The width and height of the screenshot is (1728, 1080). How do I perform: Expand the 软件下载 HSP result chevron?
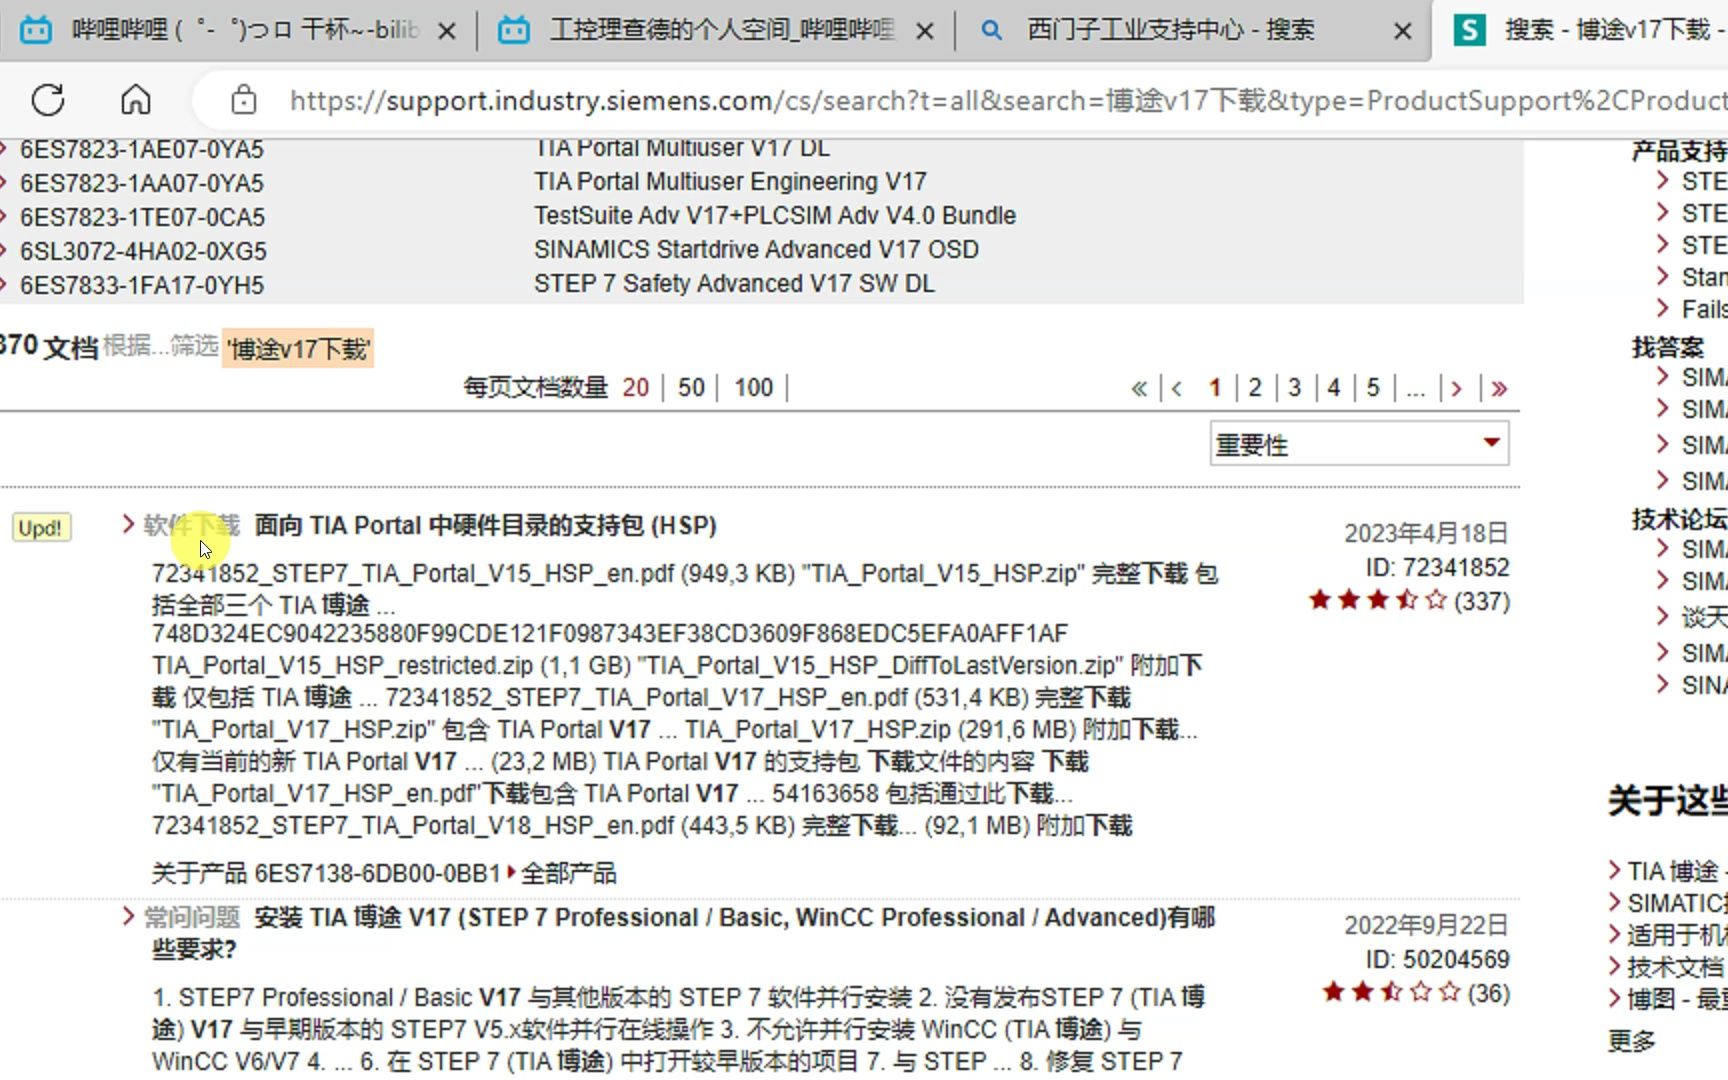[127, 524]
